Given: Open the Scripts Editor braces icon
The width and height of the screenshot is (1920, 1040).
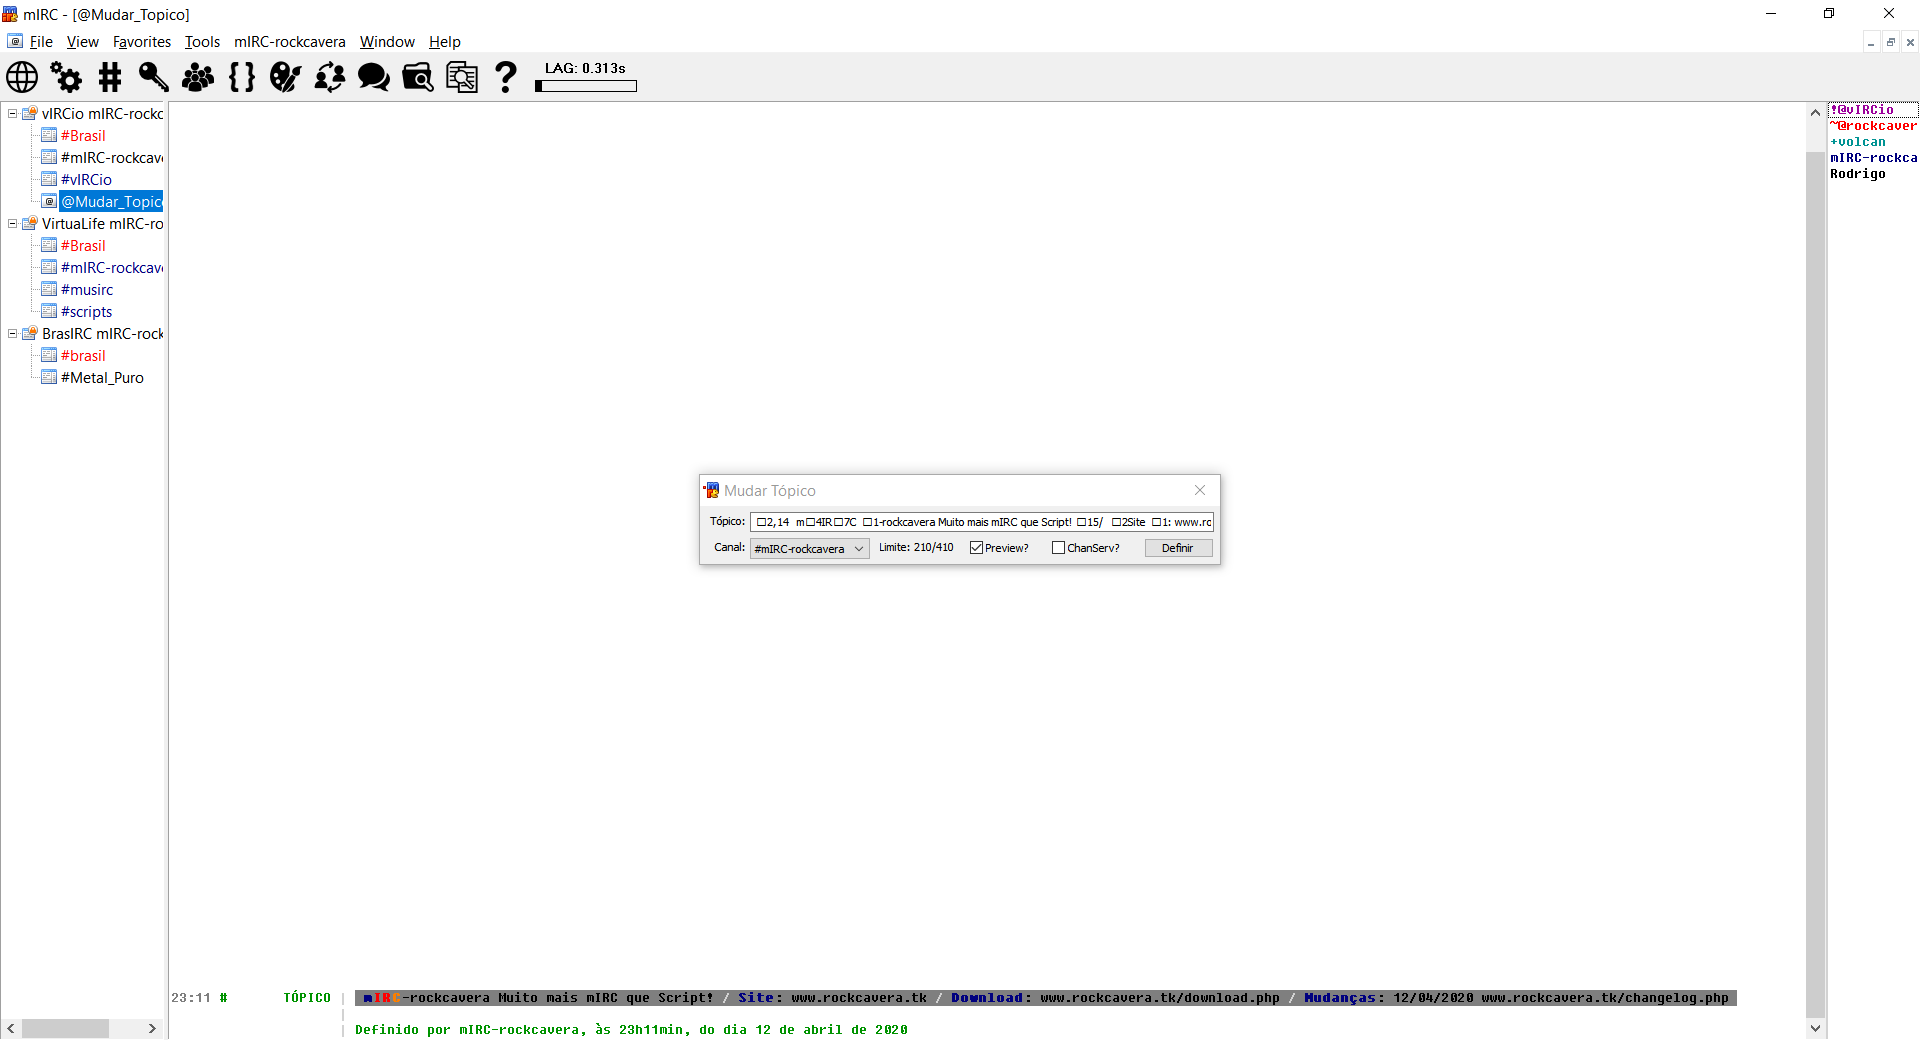Looking at the screenshot, I should coord(241,77).
